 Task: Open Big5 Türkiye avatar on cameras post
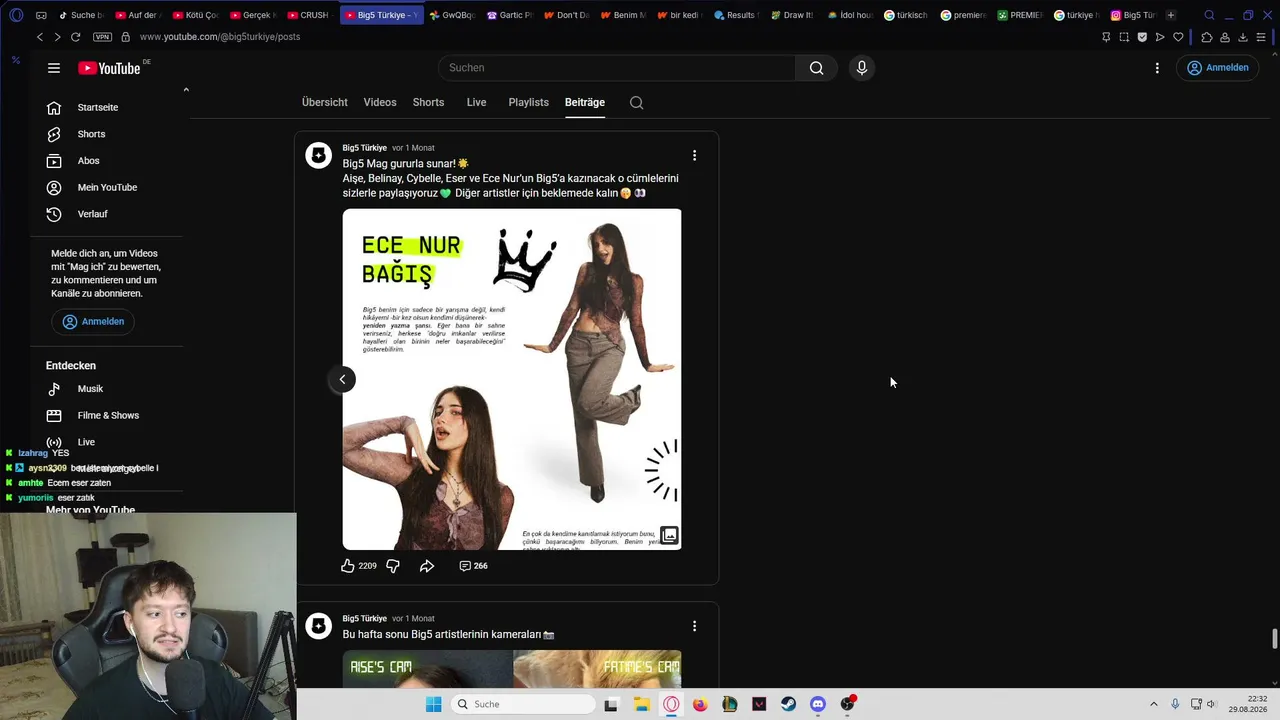(x=318, y=626)
